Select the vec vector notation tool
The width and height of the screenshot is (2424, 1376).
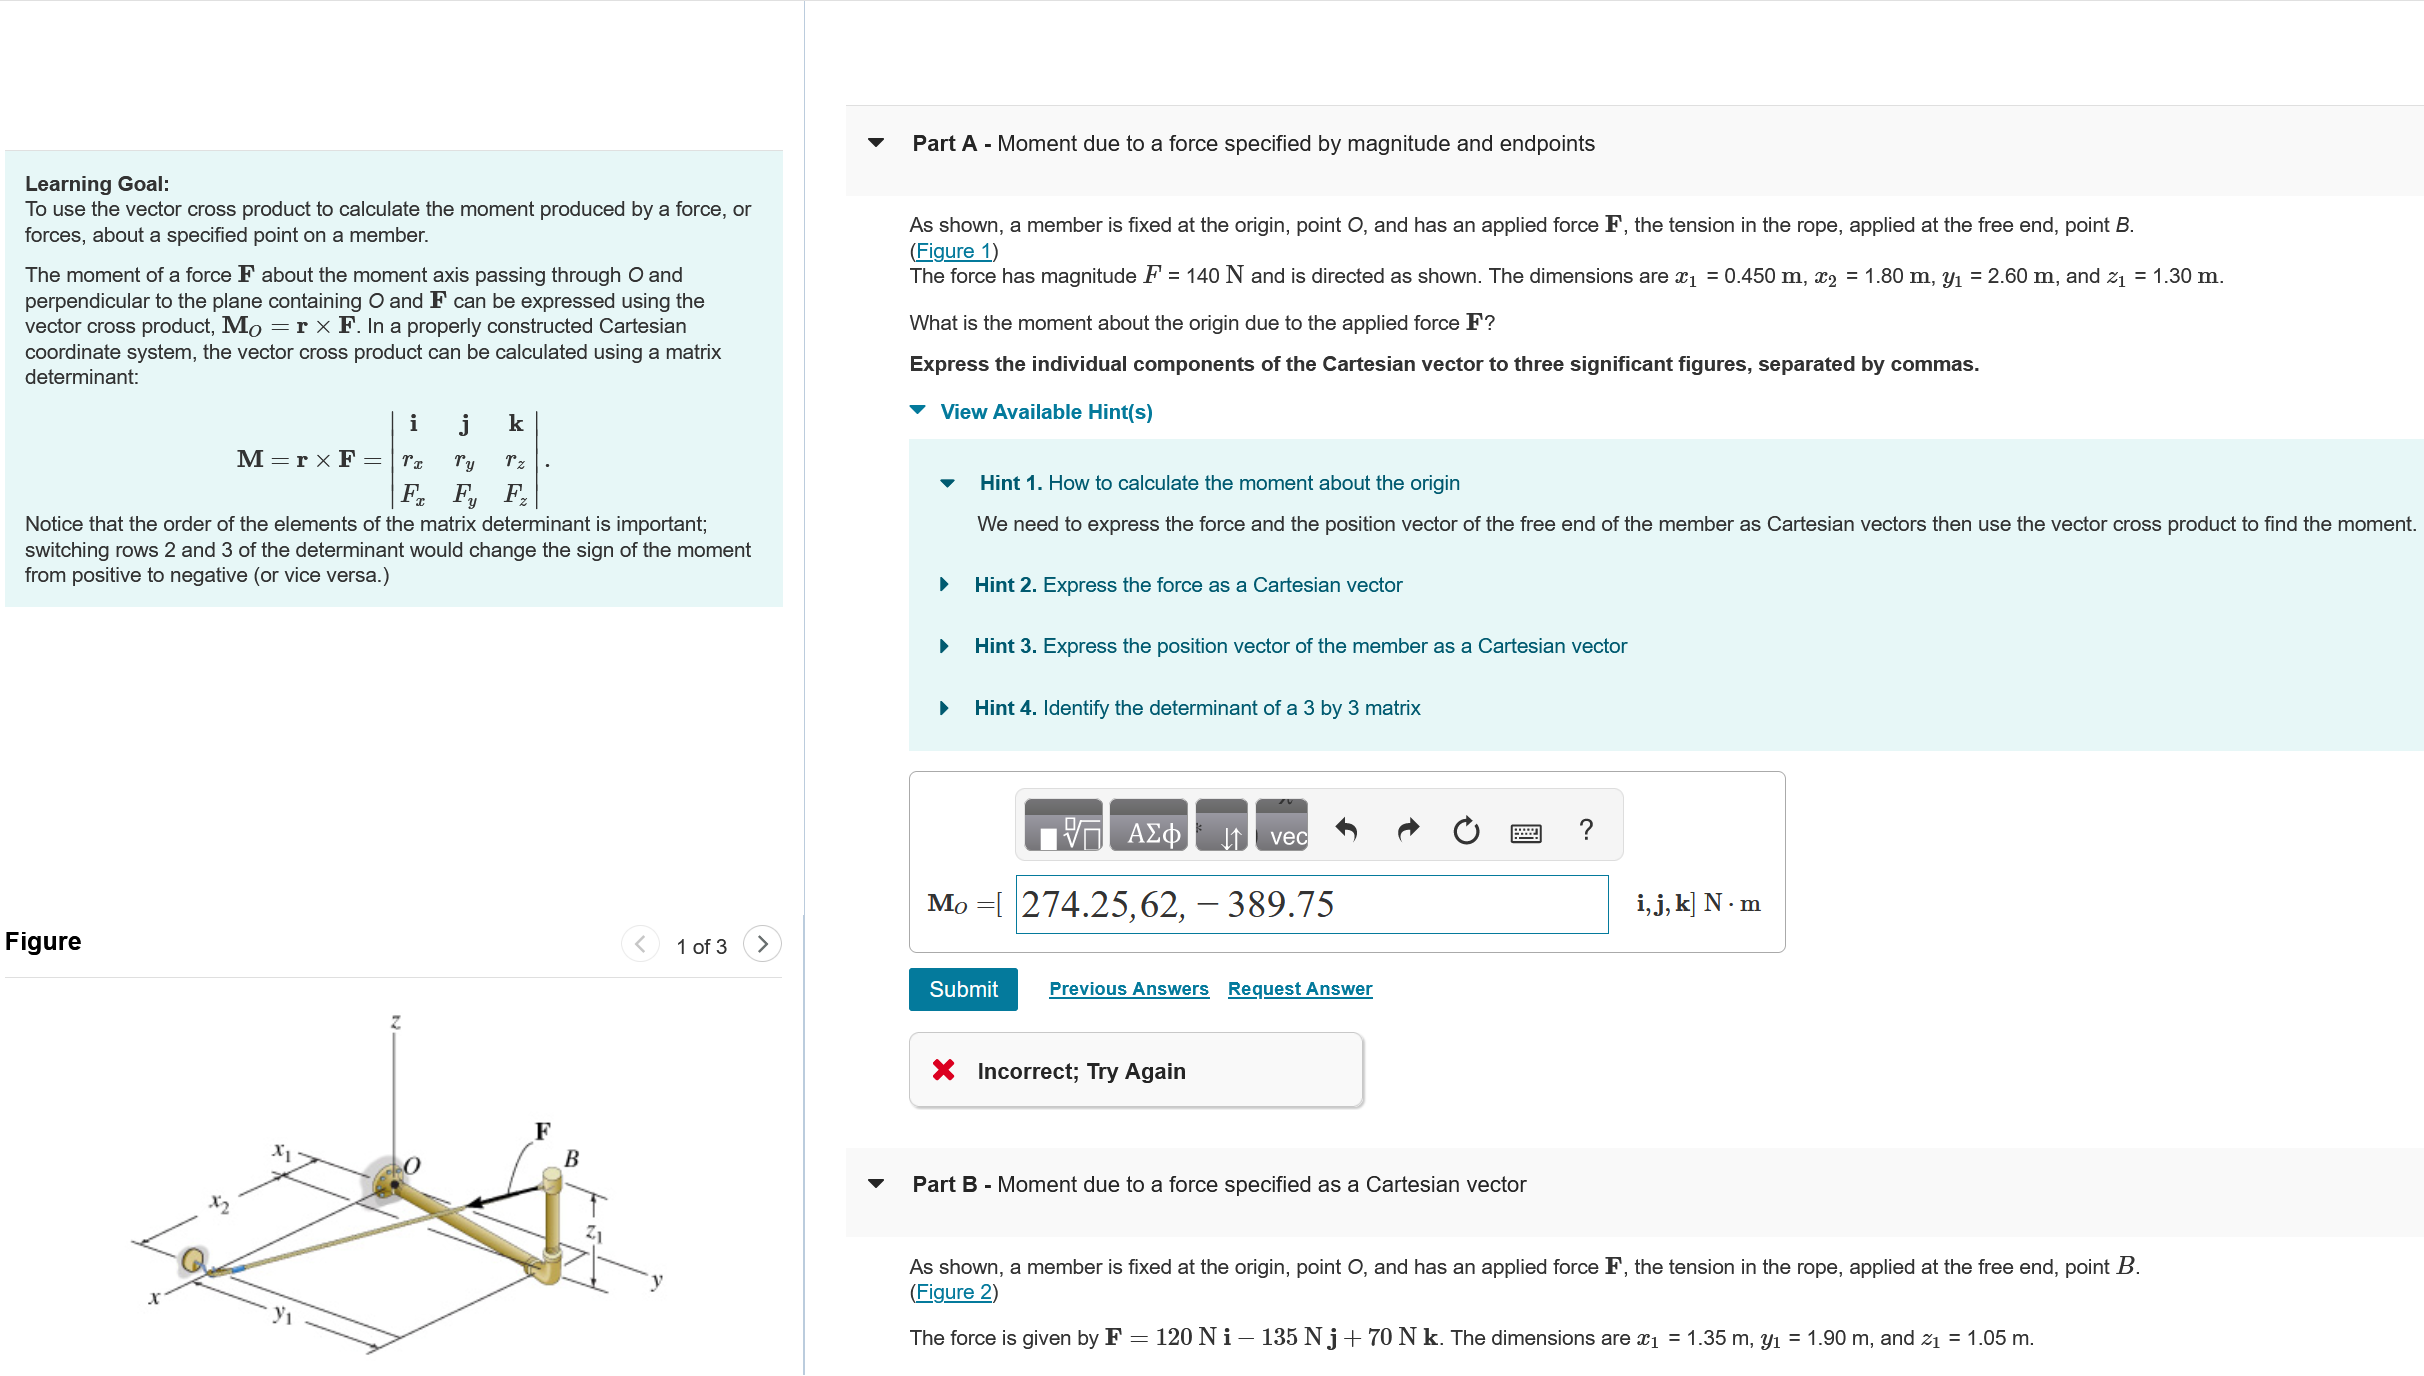pyautogui.click(x=1283, y=827)
